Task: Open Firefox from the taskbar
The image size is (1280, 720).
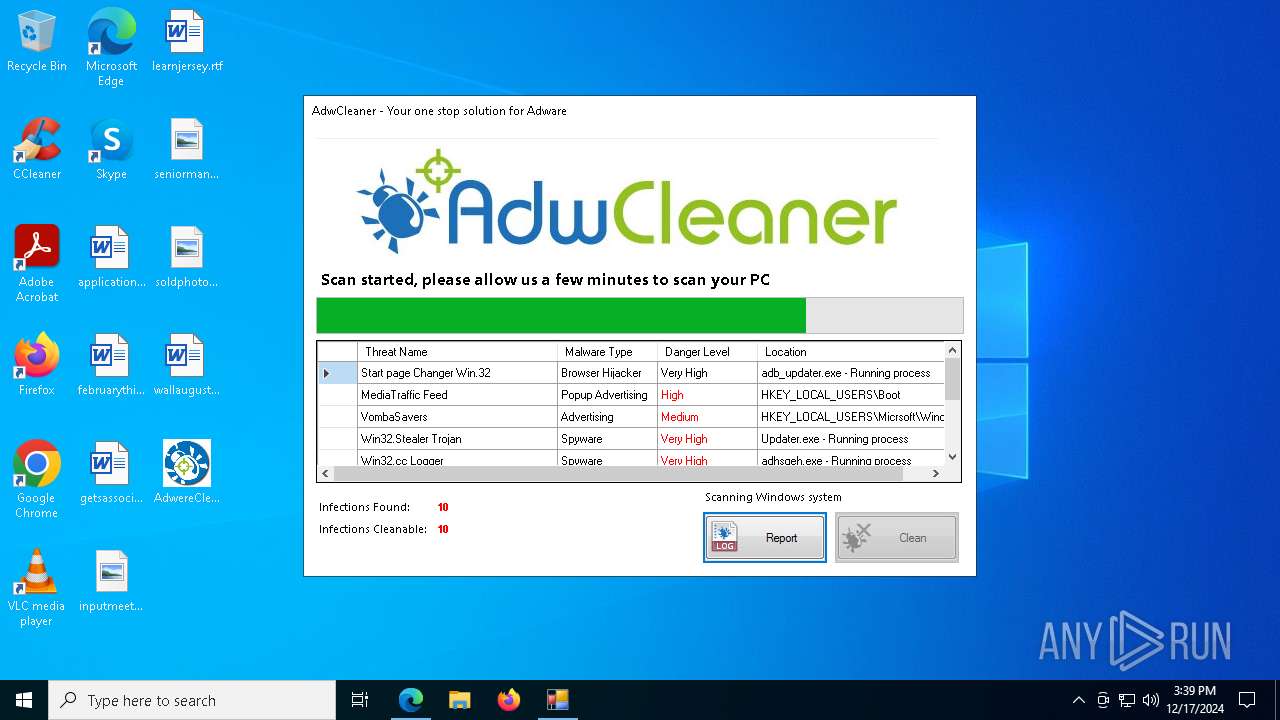Action: (x=509, y=700)
